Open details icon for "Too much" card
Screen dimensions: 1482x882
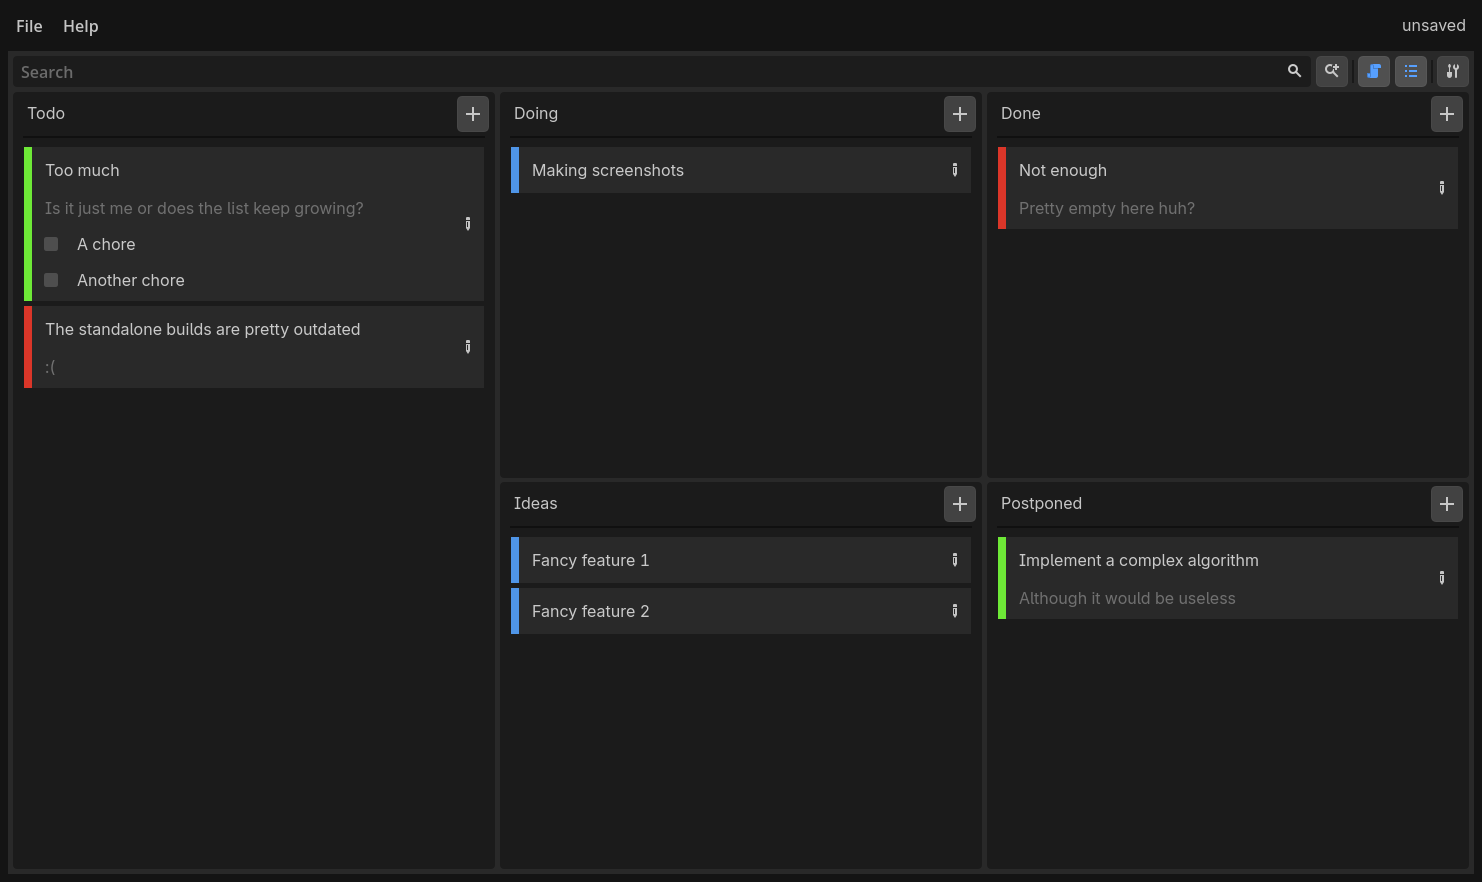click(468, 224)
